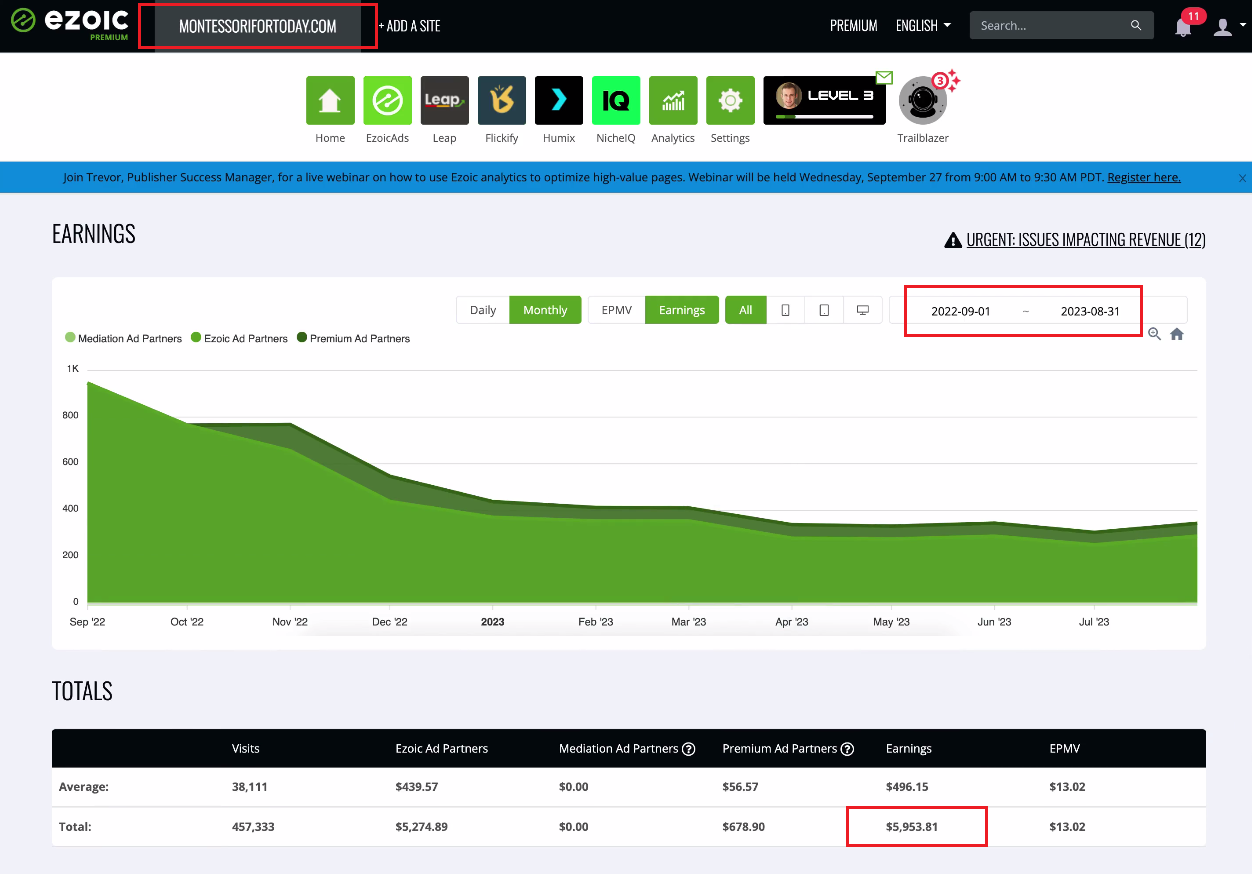Image resolution: width=1252 pixels, height=874 pixels.
Task: Click + ADD A SITE
Action: [x=409, y=26]
